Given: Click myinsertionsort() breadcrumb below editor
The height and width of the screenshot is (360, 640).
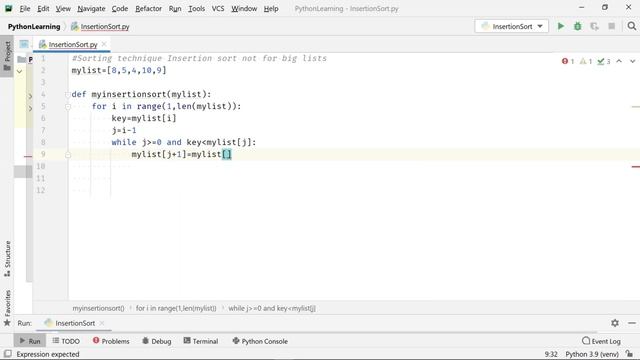Looking at the screenshot, I should click(98, 308).
